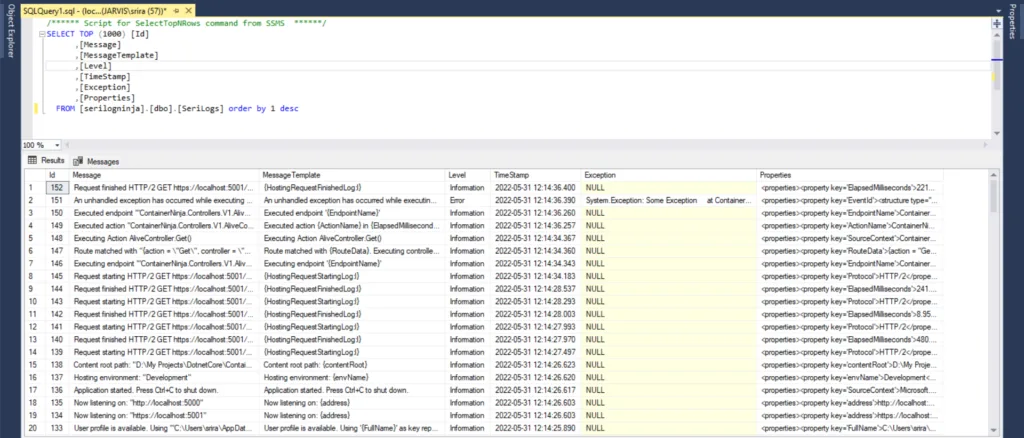Image resolution: width=1024 pixels, height=438 pixels.
Task: Click the Message column header
Action: coord(165,175)
